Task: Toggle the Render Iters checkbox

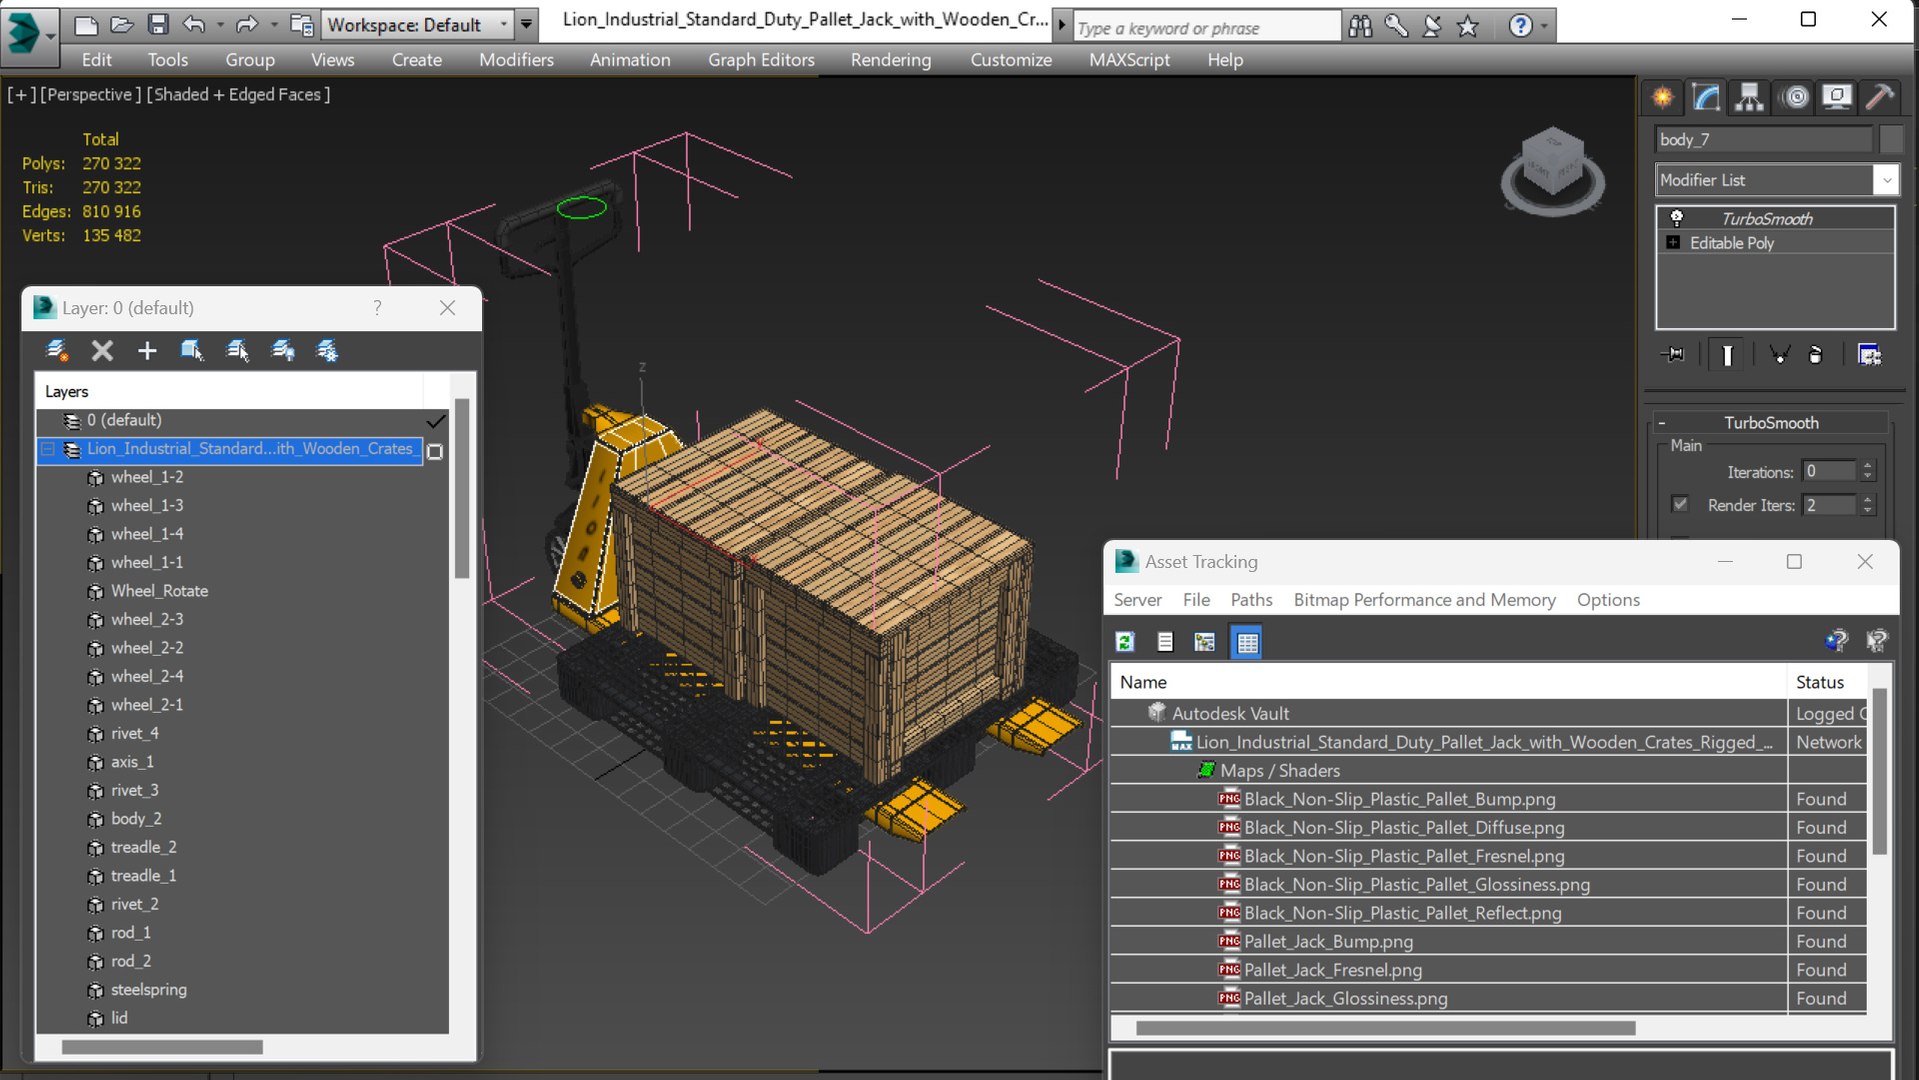Action: click(1680, 505)
